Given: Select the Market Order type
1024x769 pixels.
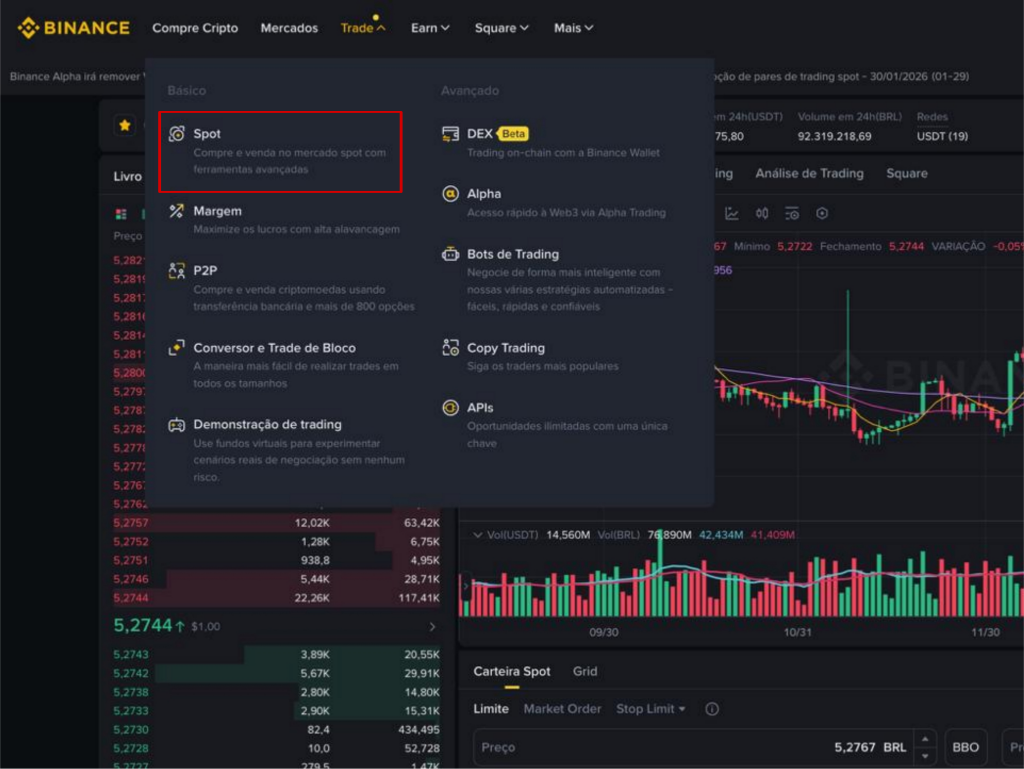Looking at the screenshot, I should pyautogui.click(x=562, y=709).
